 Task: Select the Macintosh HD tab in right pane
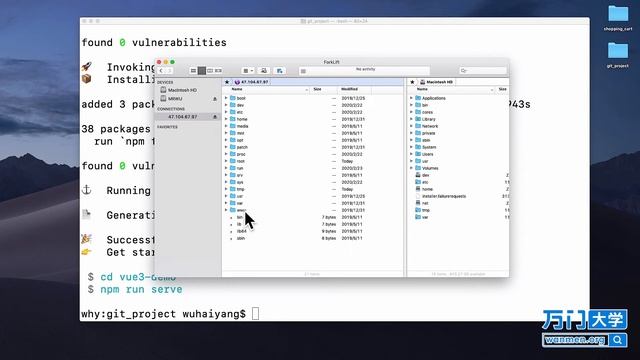(x=436, y=82)
